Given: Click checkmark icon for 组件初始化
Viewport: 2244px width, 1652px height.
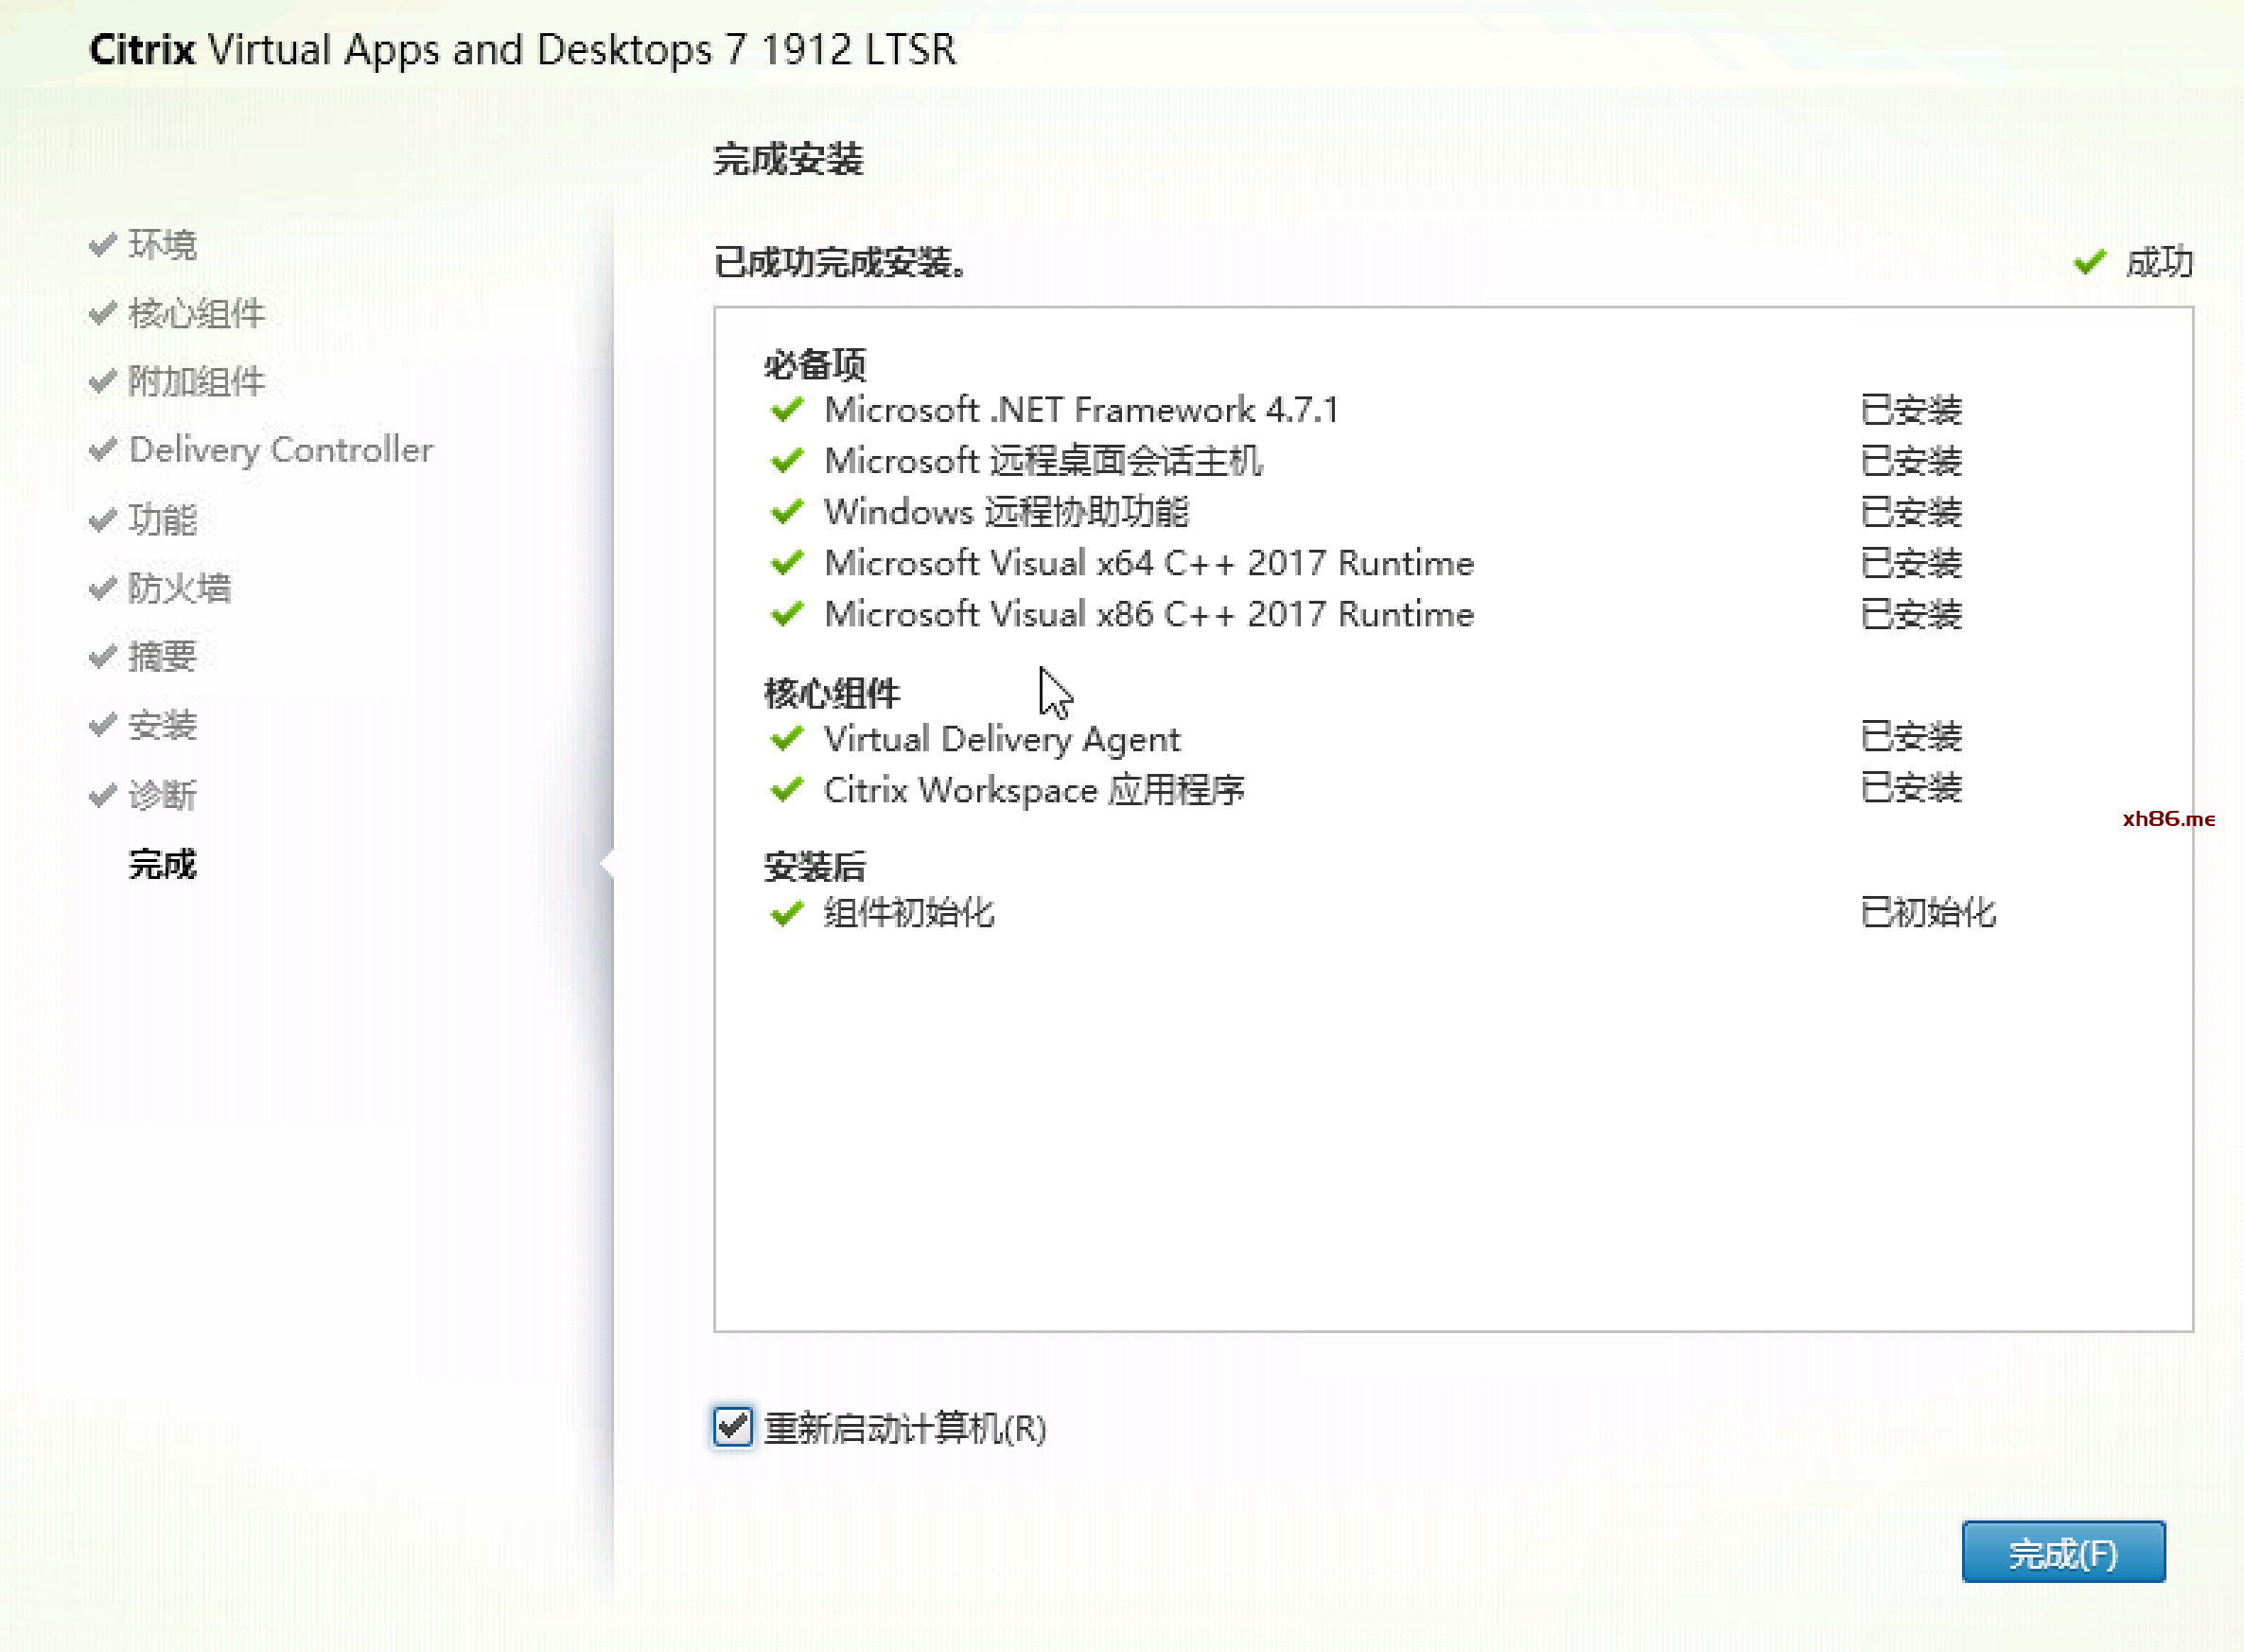Looking at the screenshot, I should [787, 912].
